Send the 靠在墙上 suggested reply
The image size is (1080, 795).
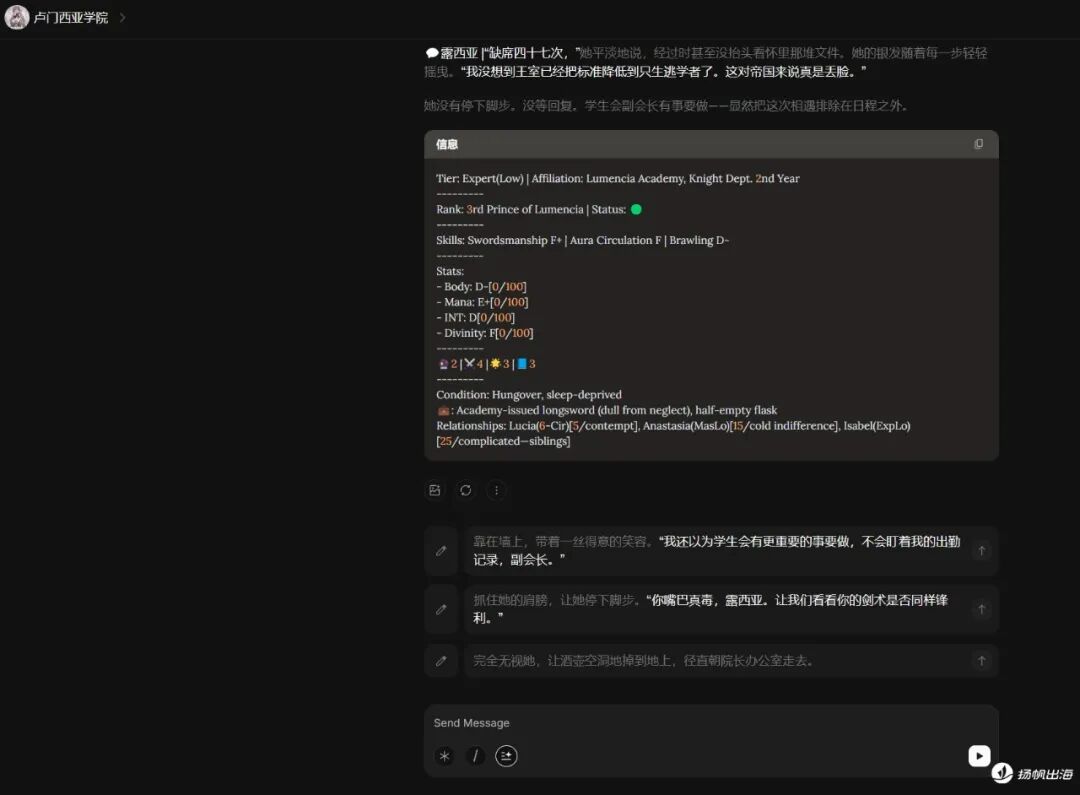click(982, 550)
